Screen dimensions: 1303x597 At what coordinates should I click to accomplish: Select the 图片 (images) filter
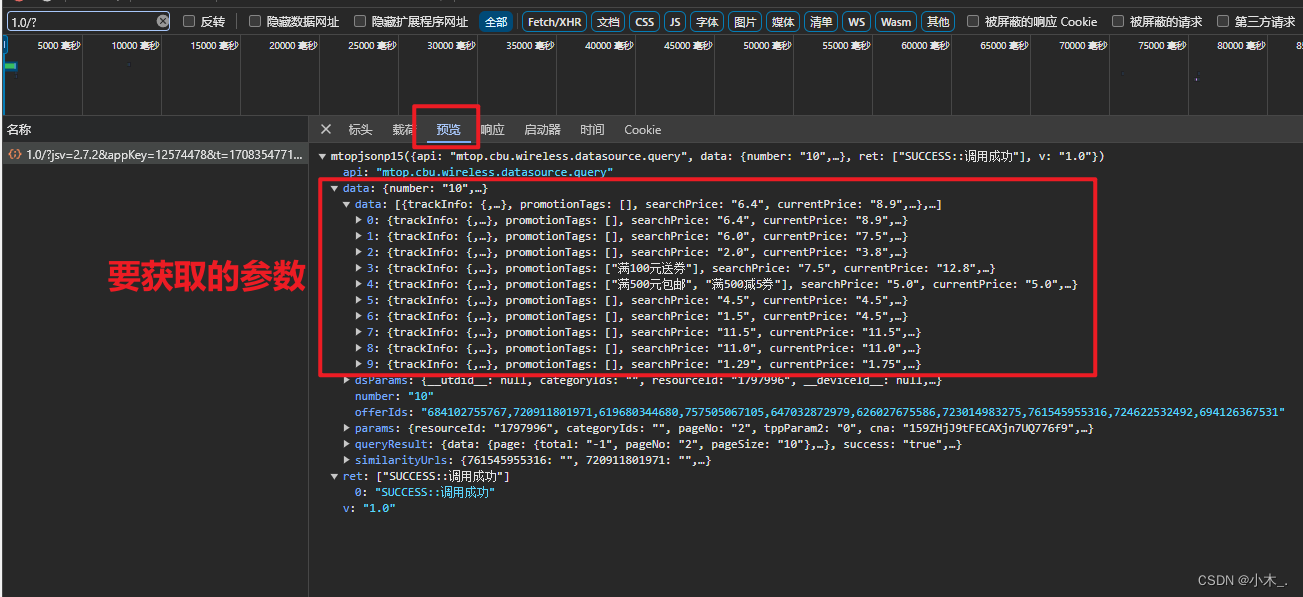pos(745,20)
